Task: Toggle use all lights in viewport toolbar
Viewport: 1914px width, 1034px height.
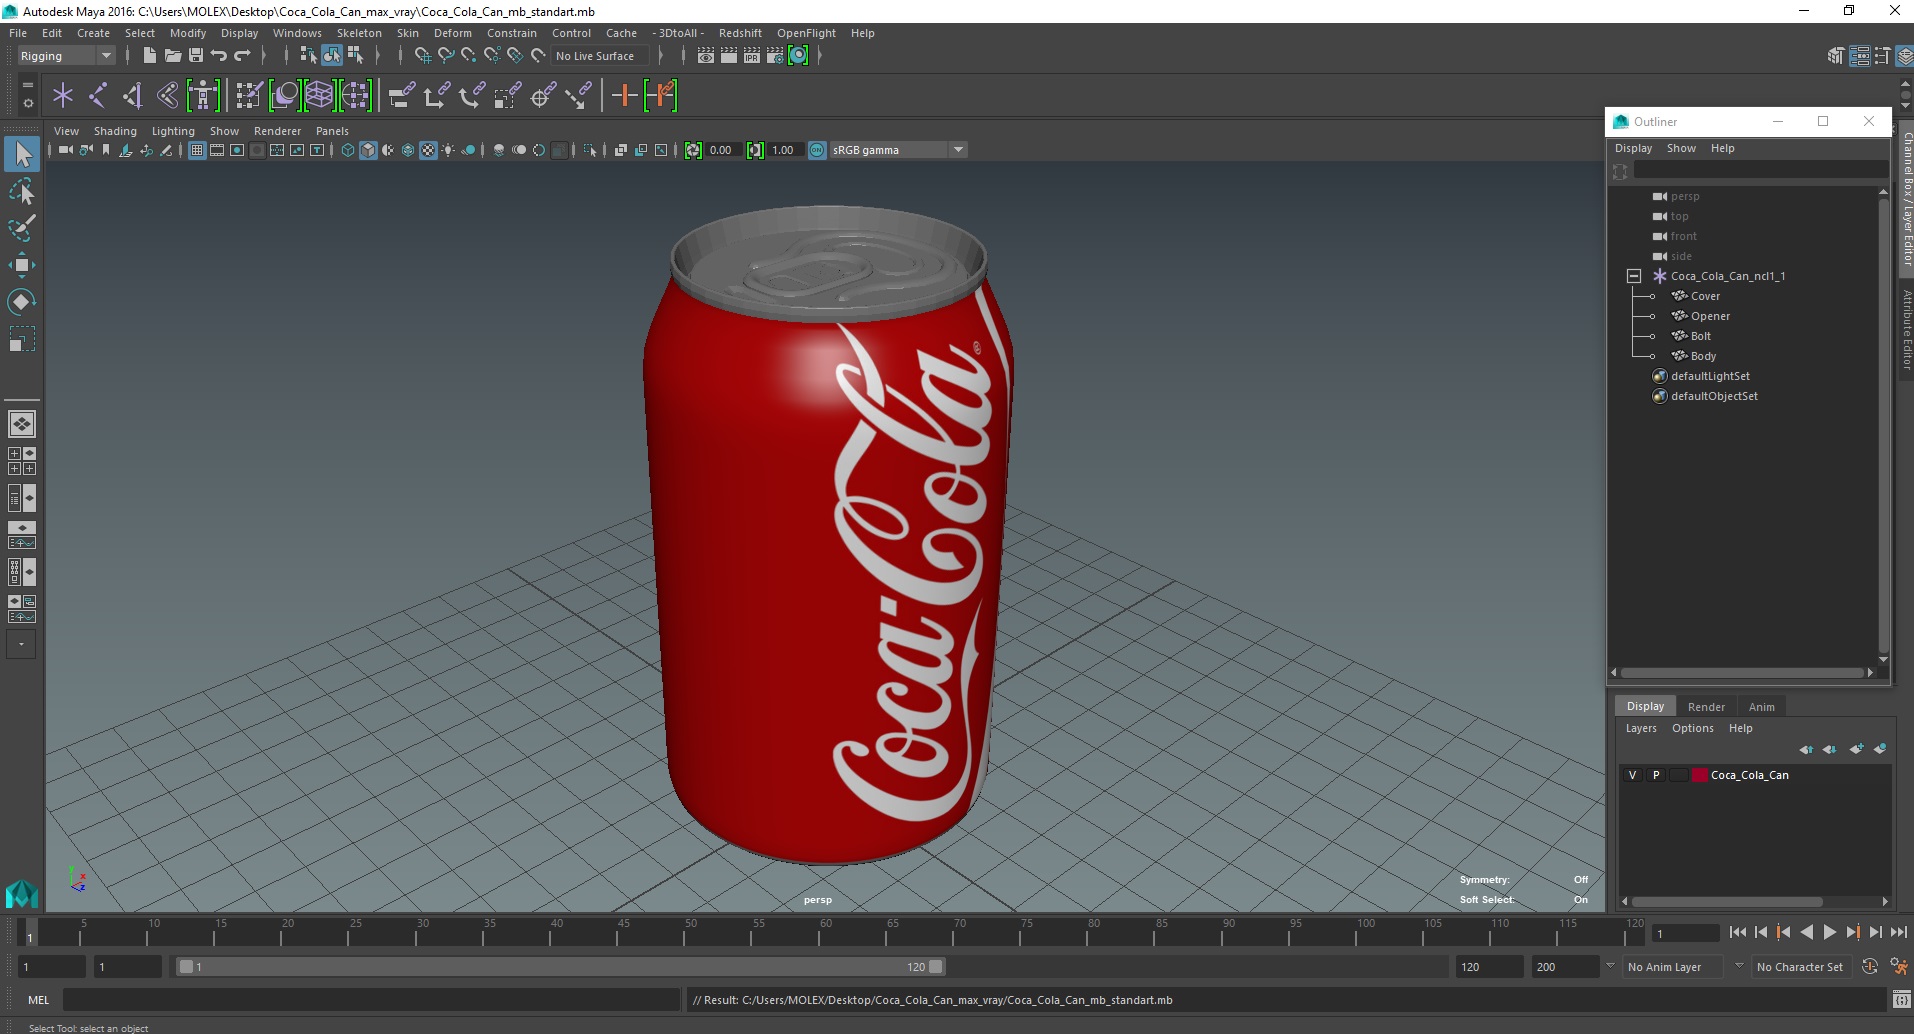Action: (448, 150)
